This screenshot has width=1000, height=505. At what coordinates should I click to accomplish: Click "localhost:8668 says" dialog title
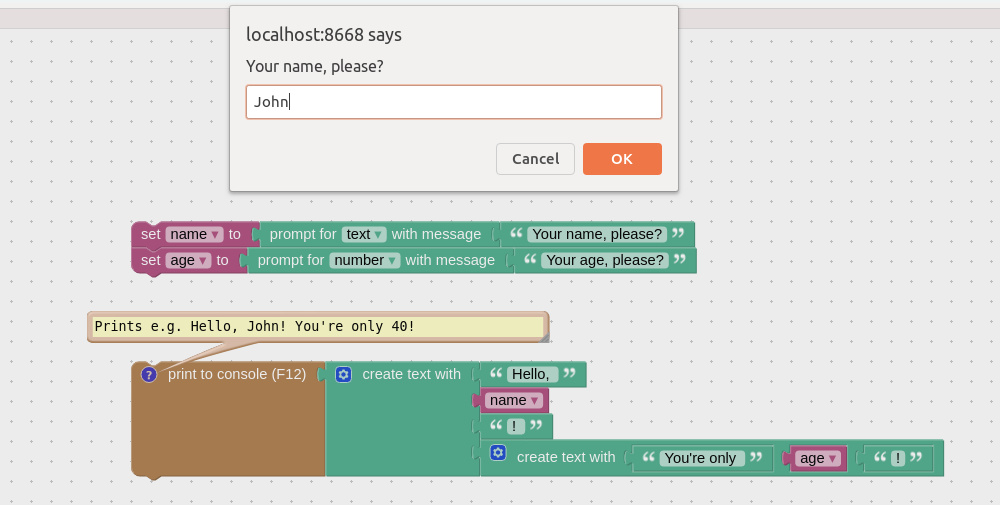324,34
